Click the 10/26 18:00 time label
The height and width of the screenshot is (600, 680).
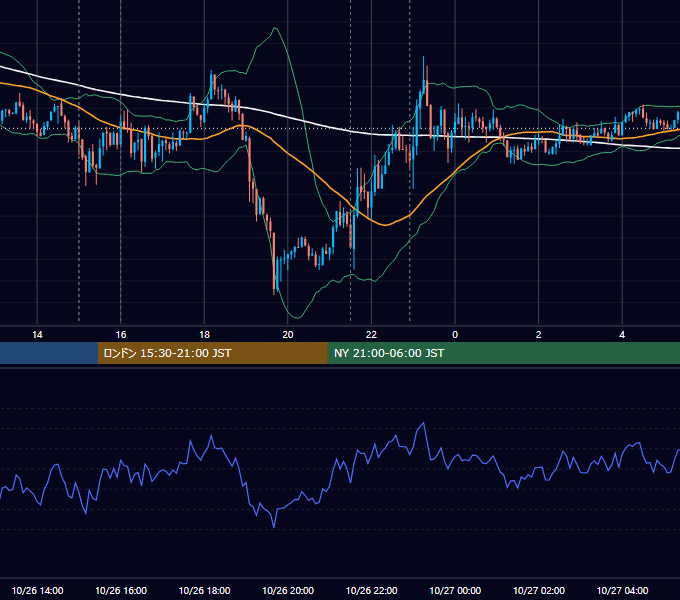click(x=204, y=590)
